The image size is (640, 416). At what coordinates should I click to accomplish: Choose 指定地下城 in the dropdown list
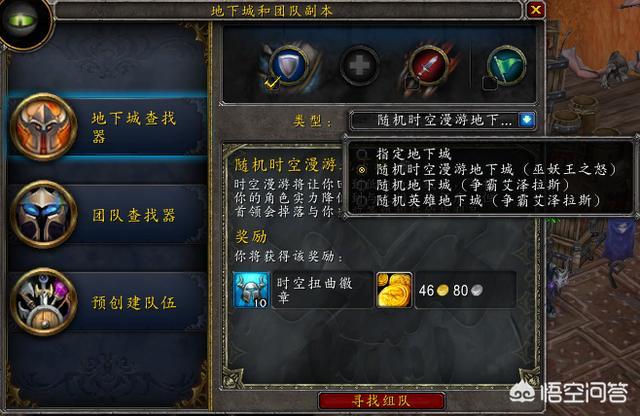tap(413, 154)
